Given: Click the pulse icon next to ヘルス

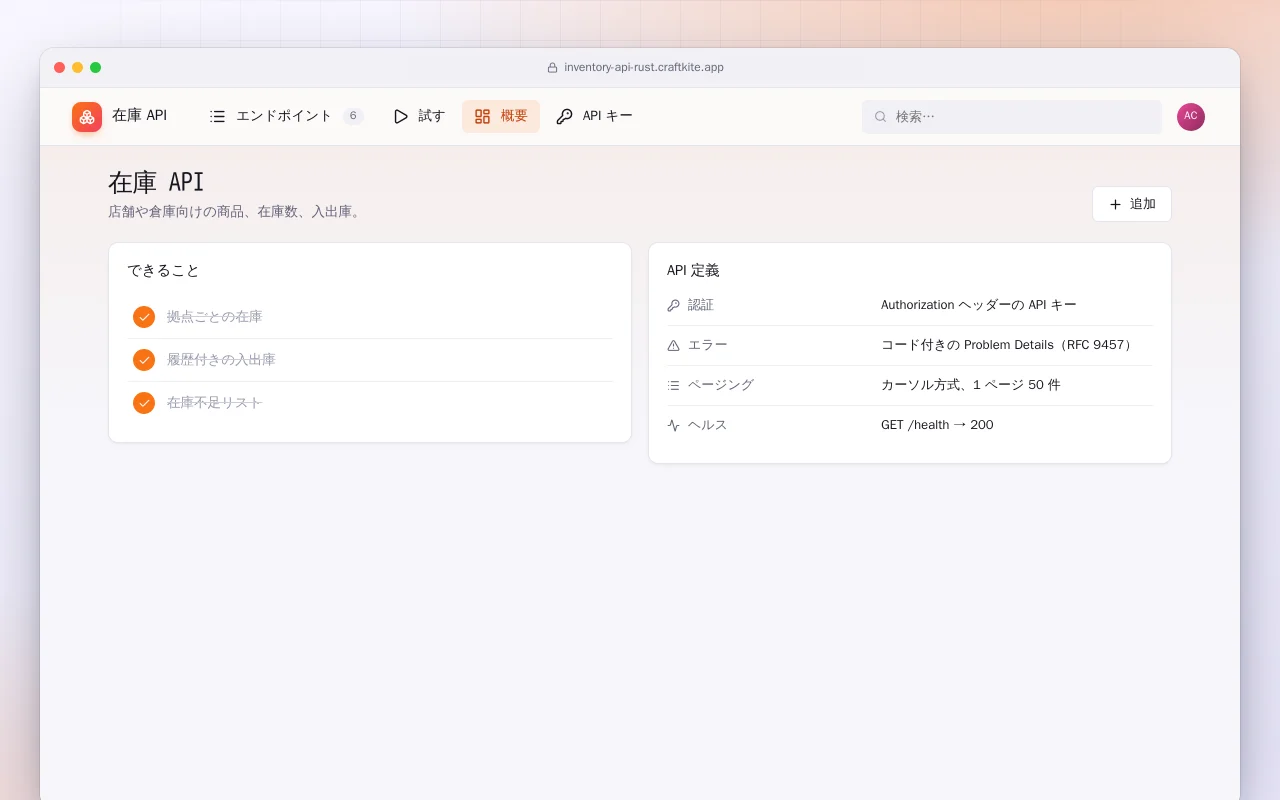Looking at the screenshot, I should pyautogui.click(x=674, y=425).
